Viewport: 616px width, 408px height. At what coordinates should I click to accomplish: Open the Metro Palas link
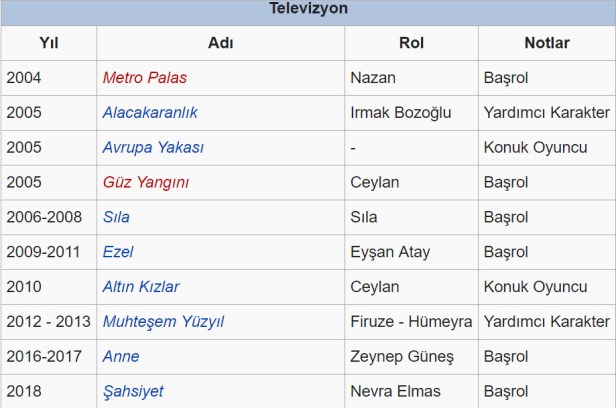click(144, 78)
